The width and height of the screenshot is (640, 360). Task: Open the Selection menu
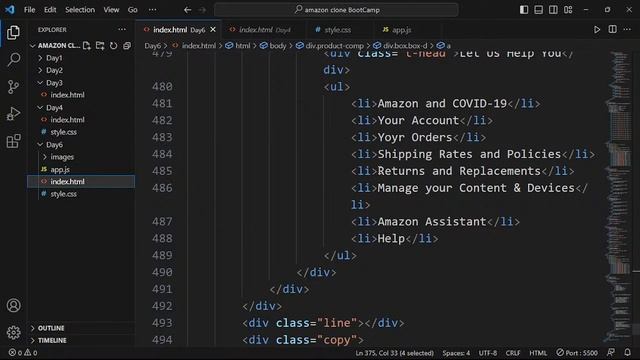[80, 10]
